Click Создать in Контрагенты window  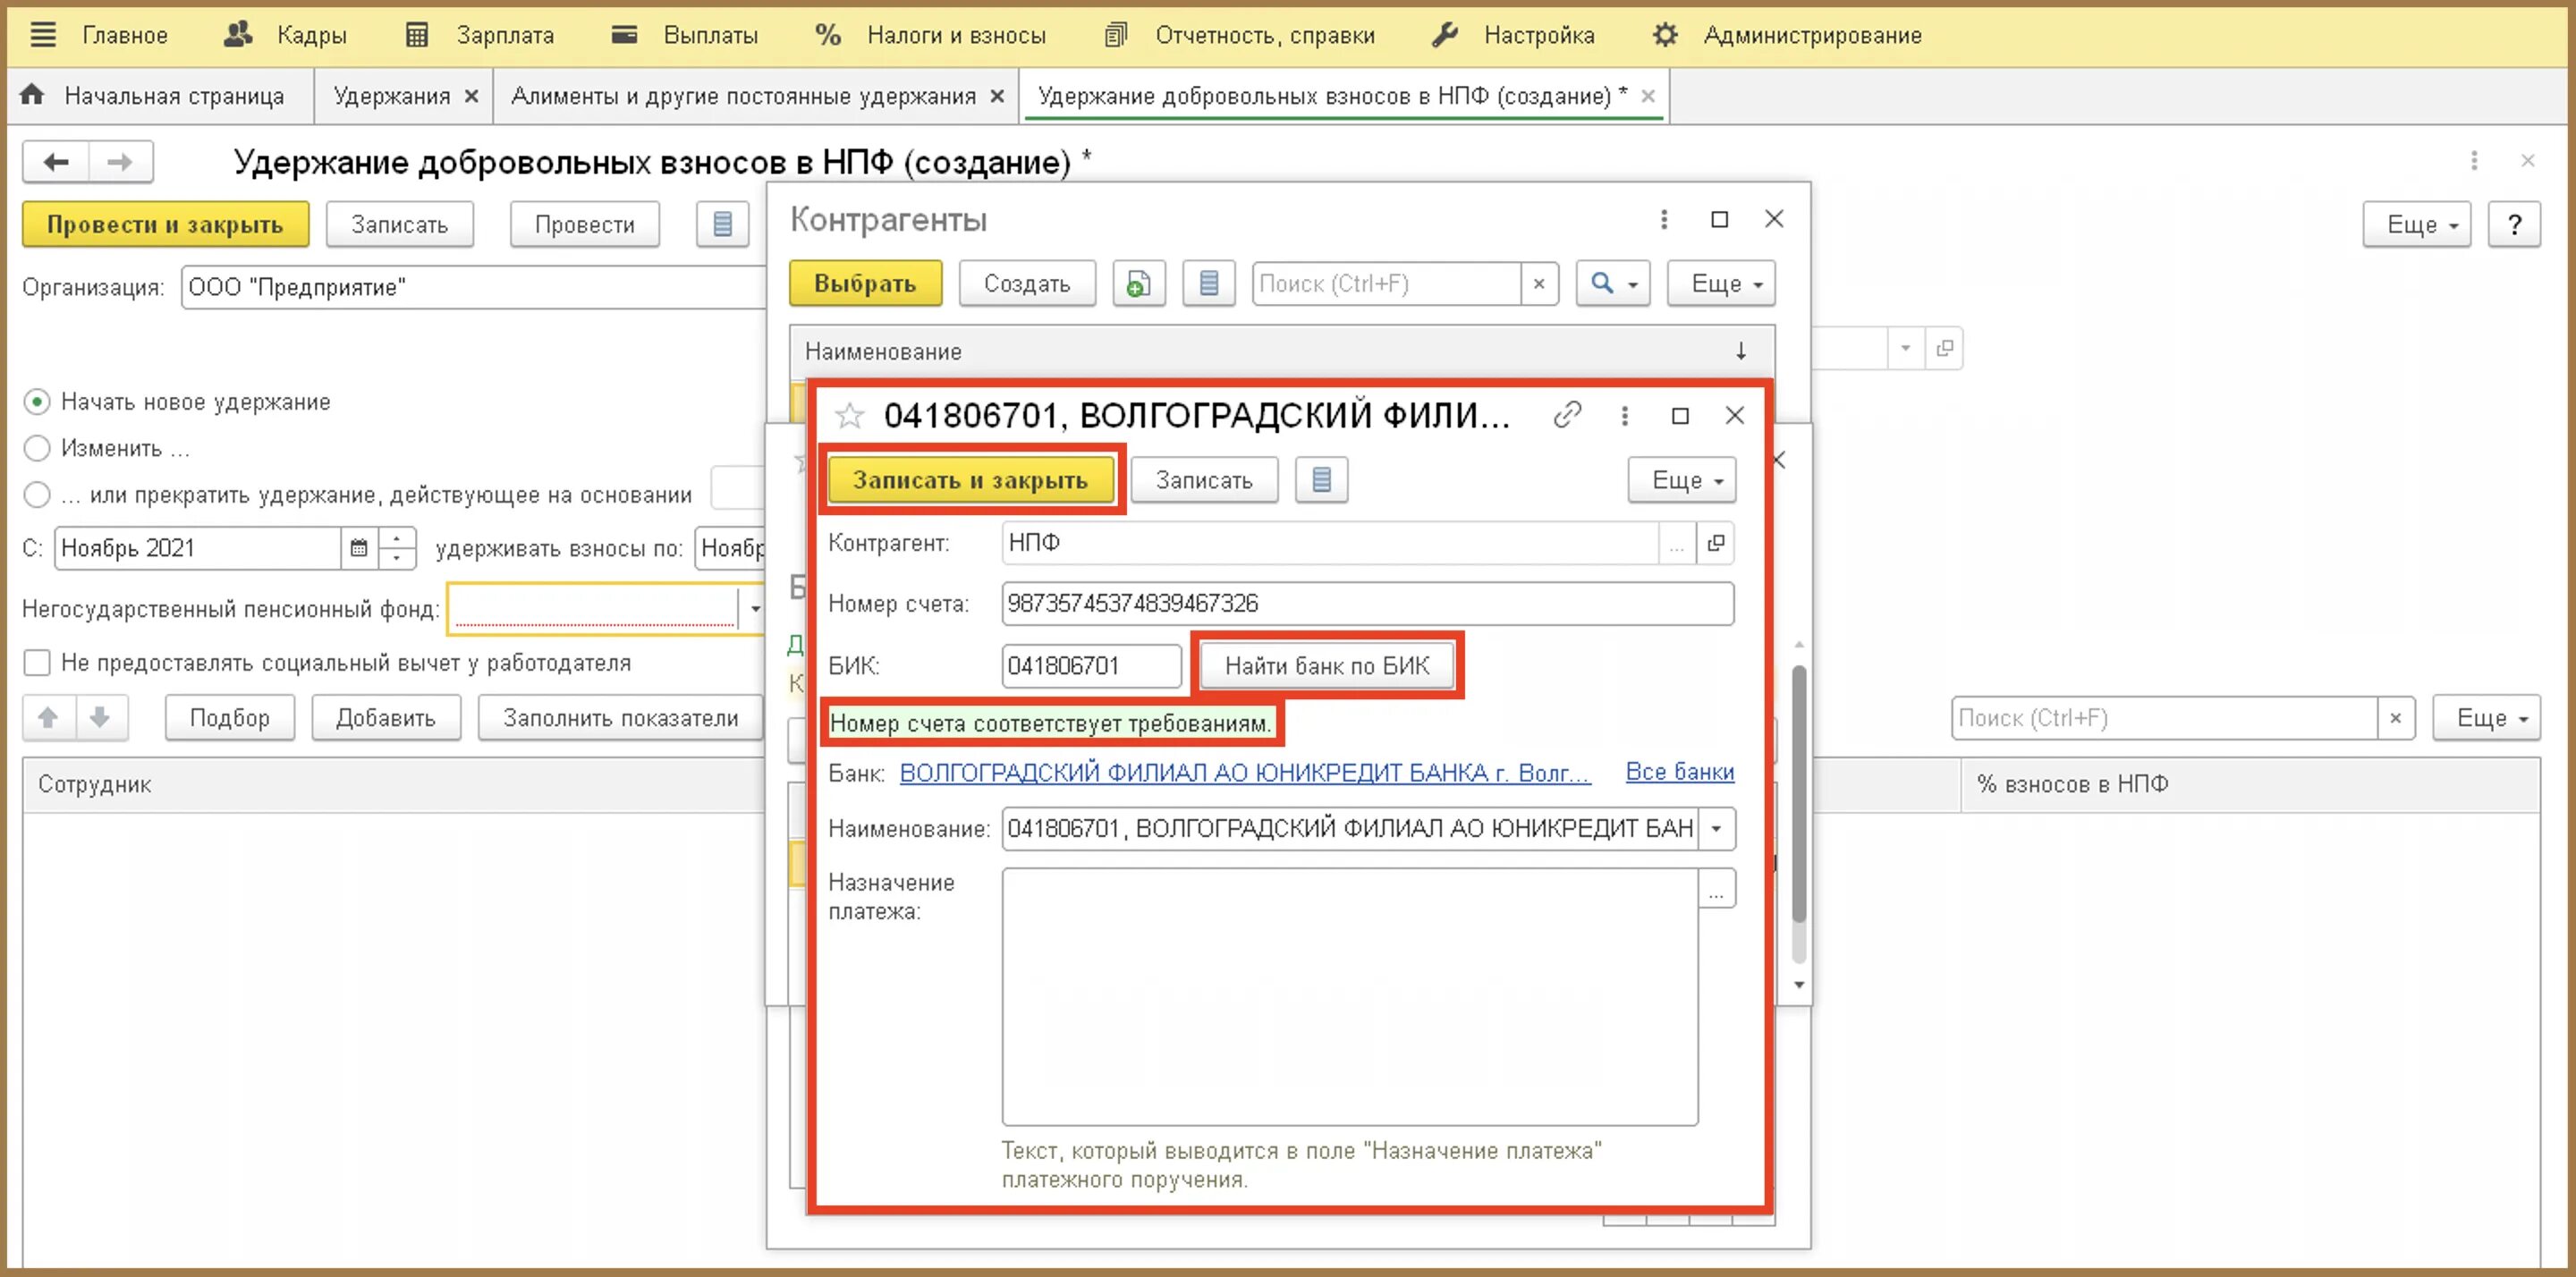[x=1027, y=284]
